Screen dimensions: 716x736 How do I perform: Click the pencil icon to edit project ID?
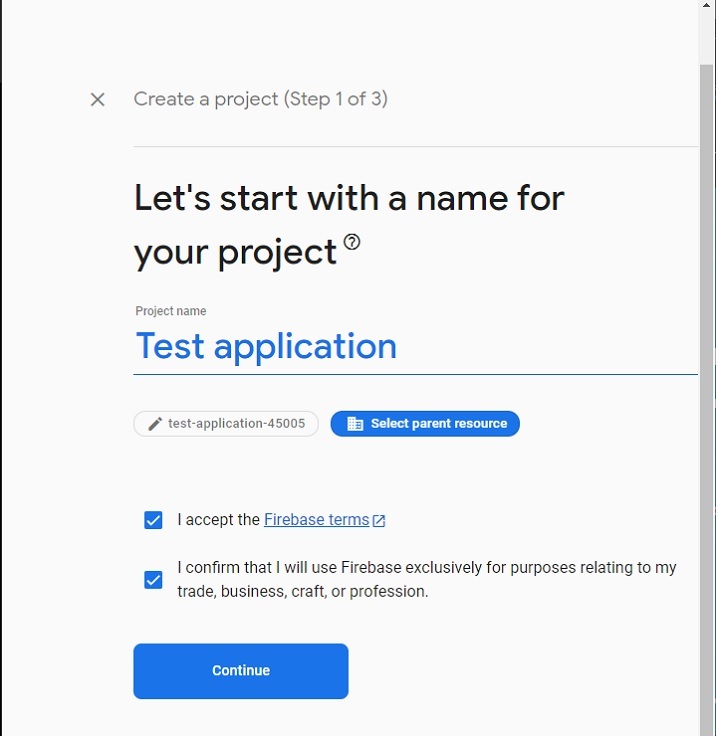tap(155, 424)
